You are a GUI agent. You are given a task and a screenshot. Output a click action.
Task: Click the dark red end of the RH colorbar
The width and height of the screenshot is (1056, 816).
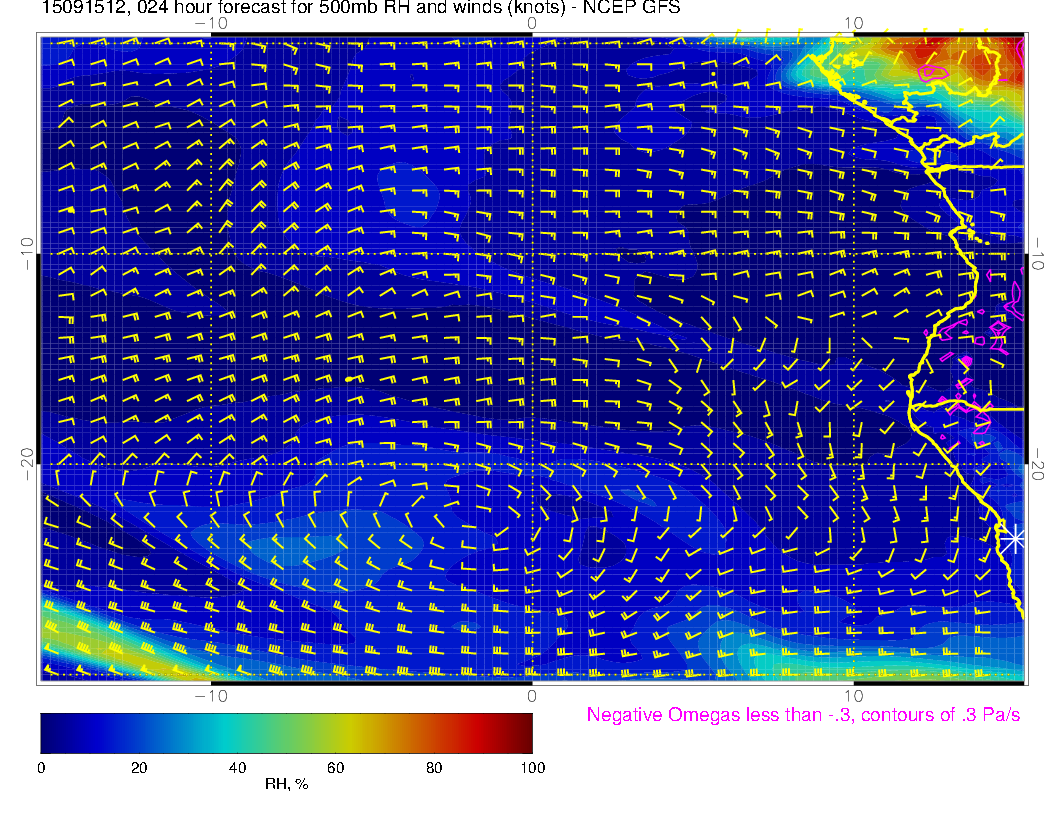(522, 733)
